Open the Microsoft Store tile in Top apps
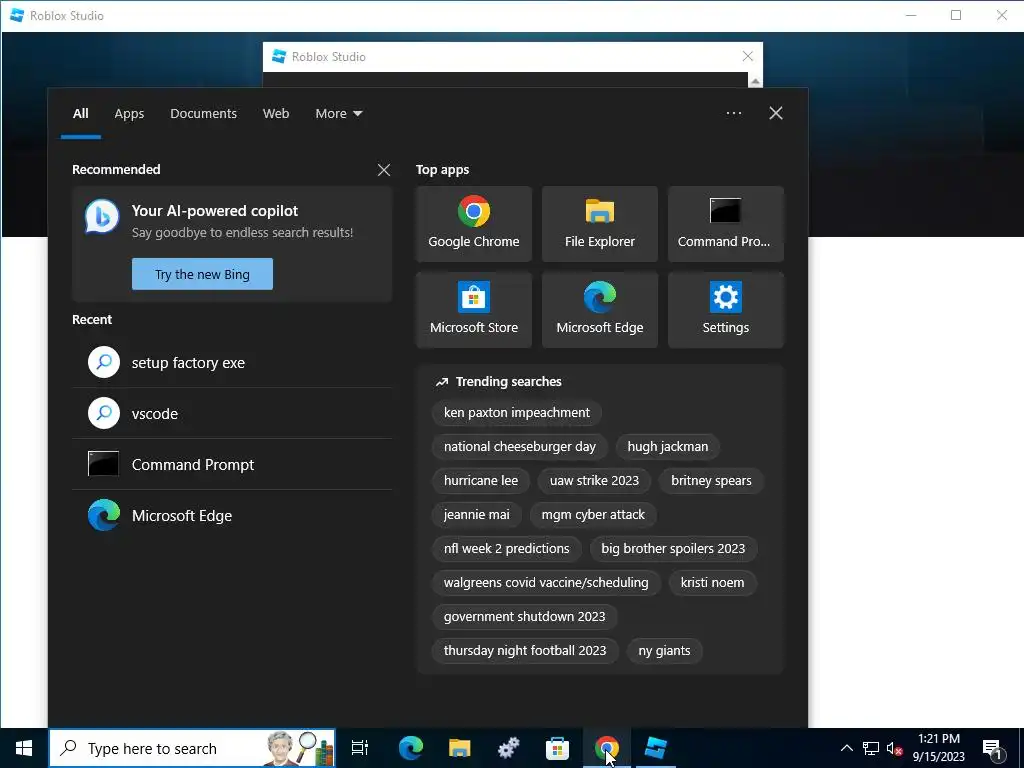 click(x=473, y=310)
